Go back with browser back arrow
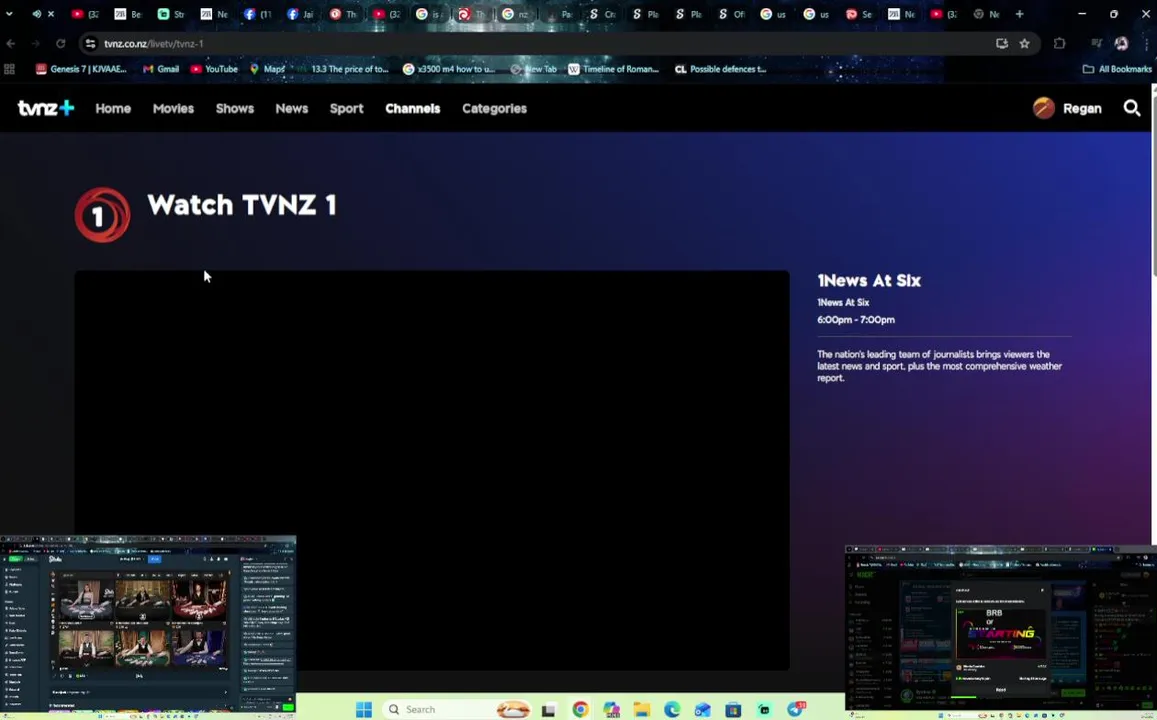 click(10, 44)
